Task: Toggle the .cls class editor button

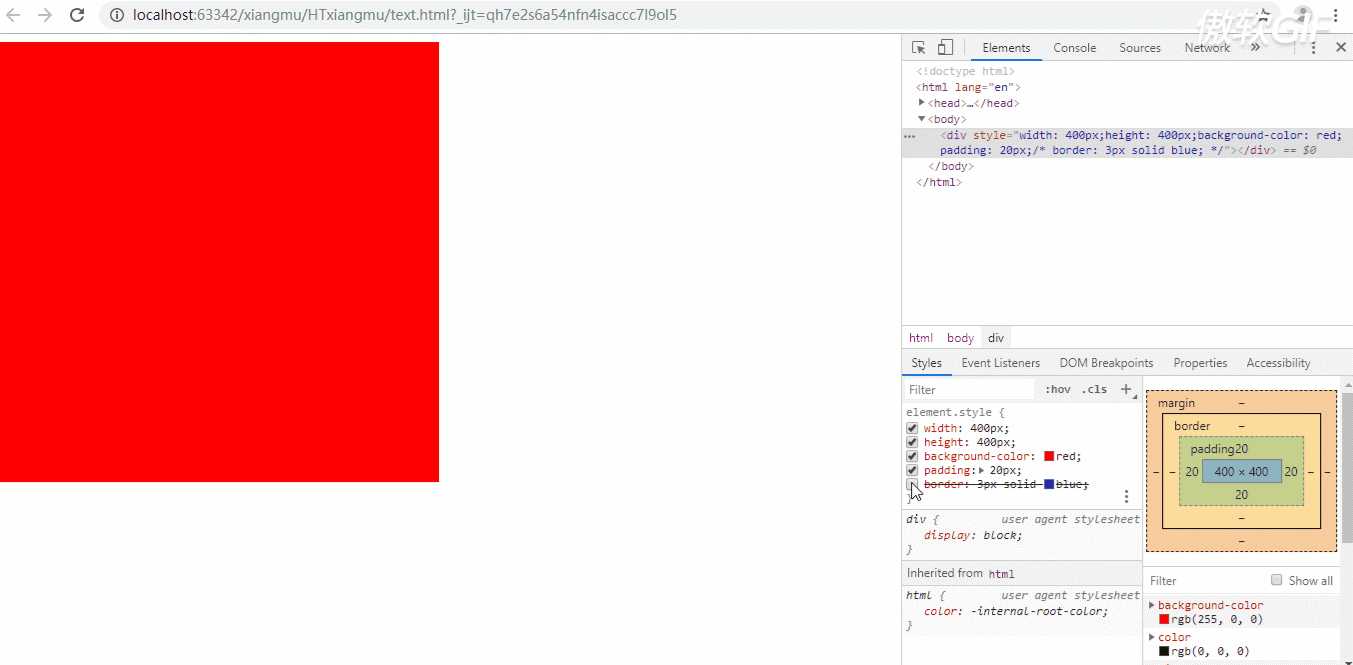Action: pyautogui.click(x=1095, y=389)
